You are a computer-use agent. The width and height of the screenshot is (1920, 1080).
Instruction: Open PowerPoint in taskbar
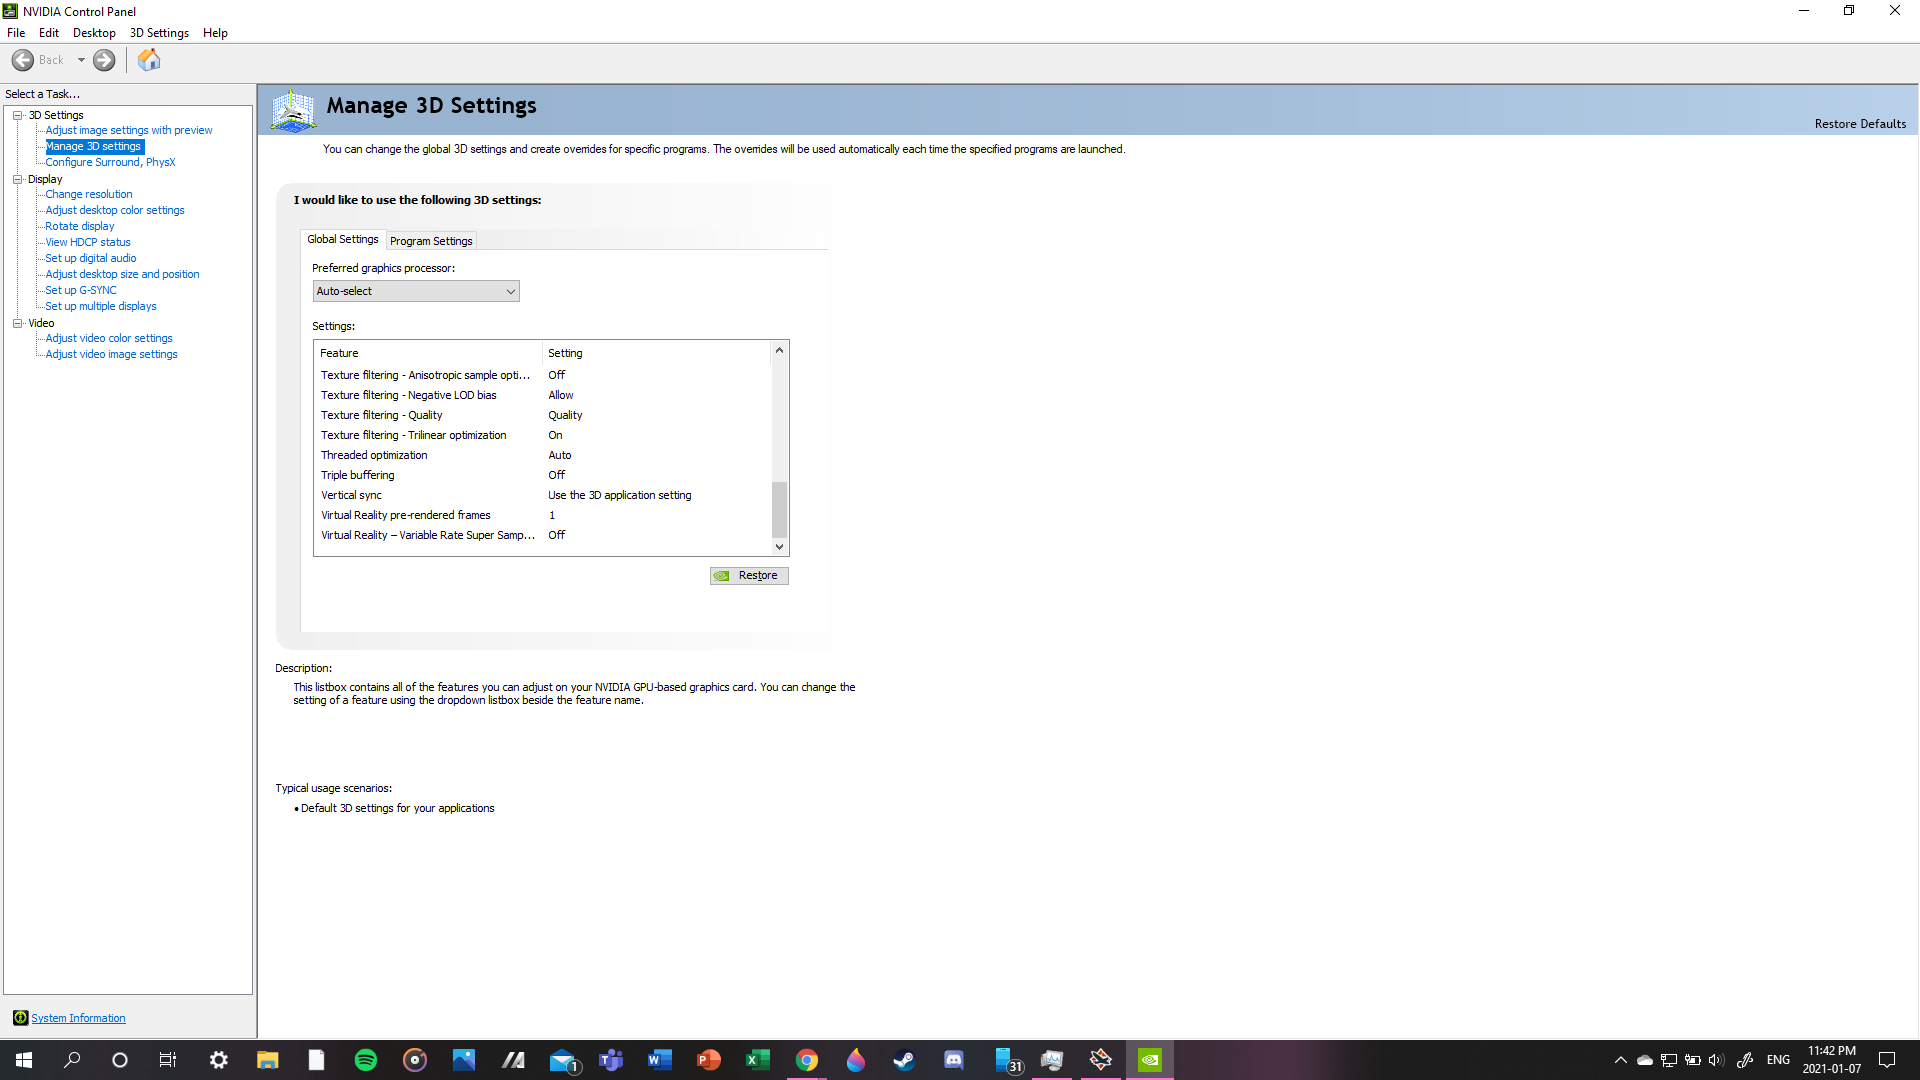pyautogui.click(x=709, y=1060)
